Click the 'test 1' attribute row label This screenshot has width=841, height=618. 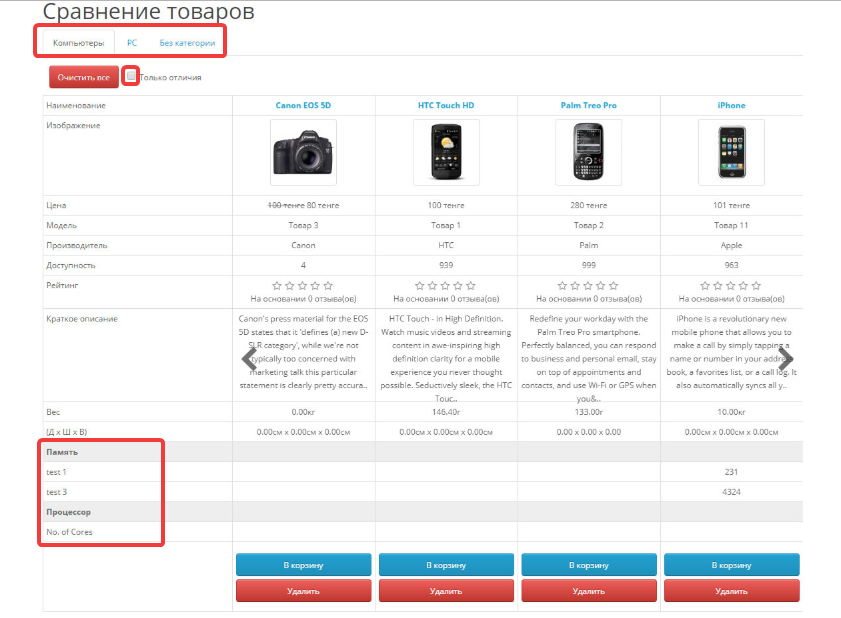pos(56,472)
